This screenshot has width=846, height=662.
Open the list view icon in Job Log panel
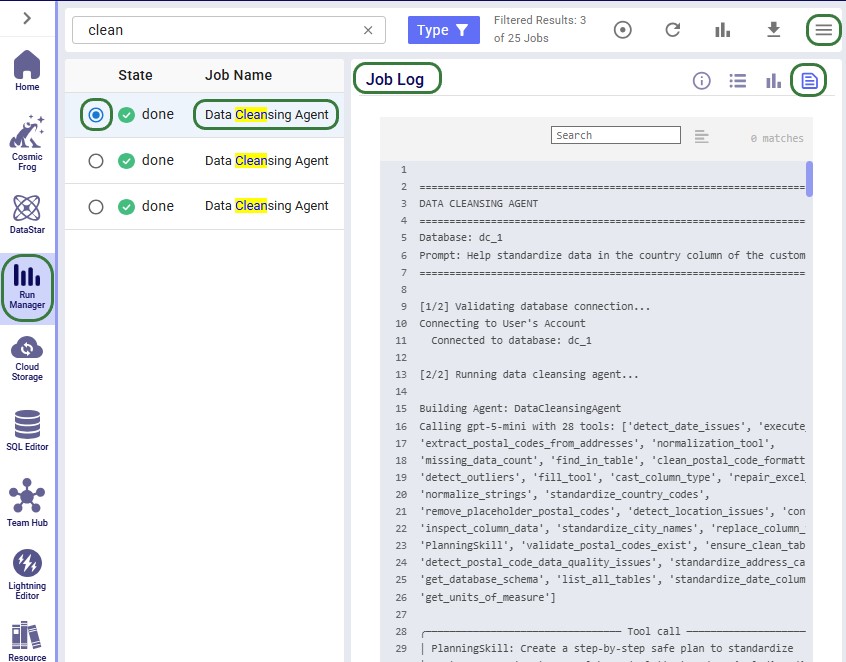click(738, 81)
